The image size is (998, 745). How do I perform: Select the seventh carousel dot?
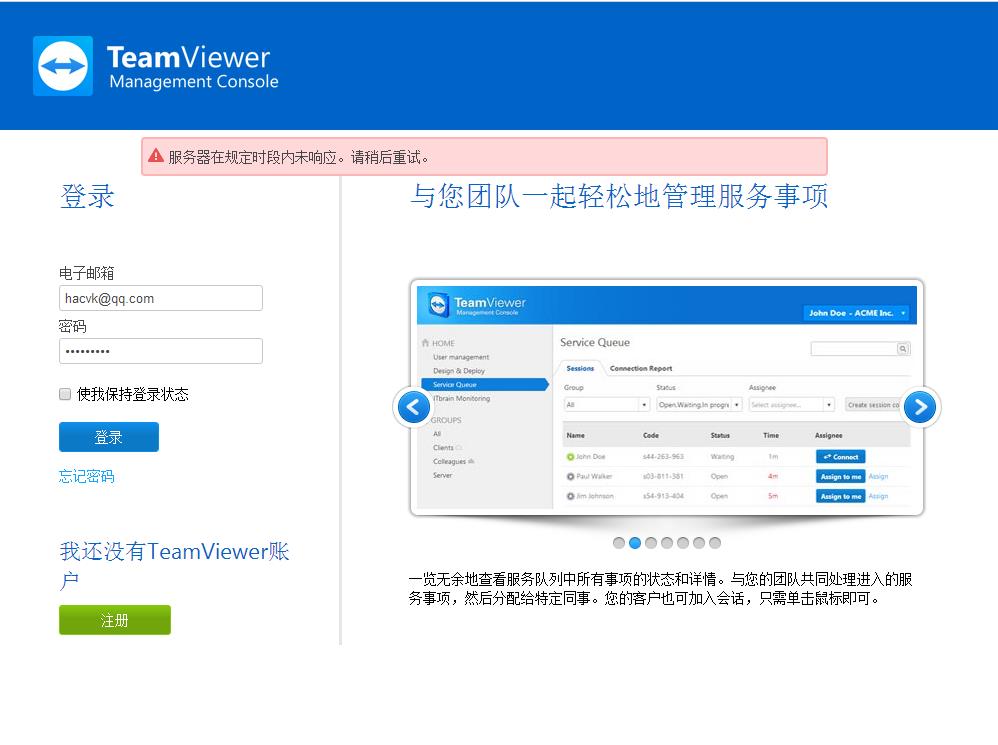tap(715, 543)
